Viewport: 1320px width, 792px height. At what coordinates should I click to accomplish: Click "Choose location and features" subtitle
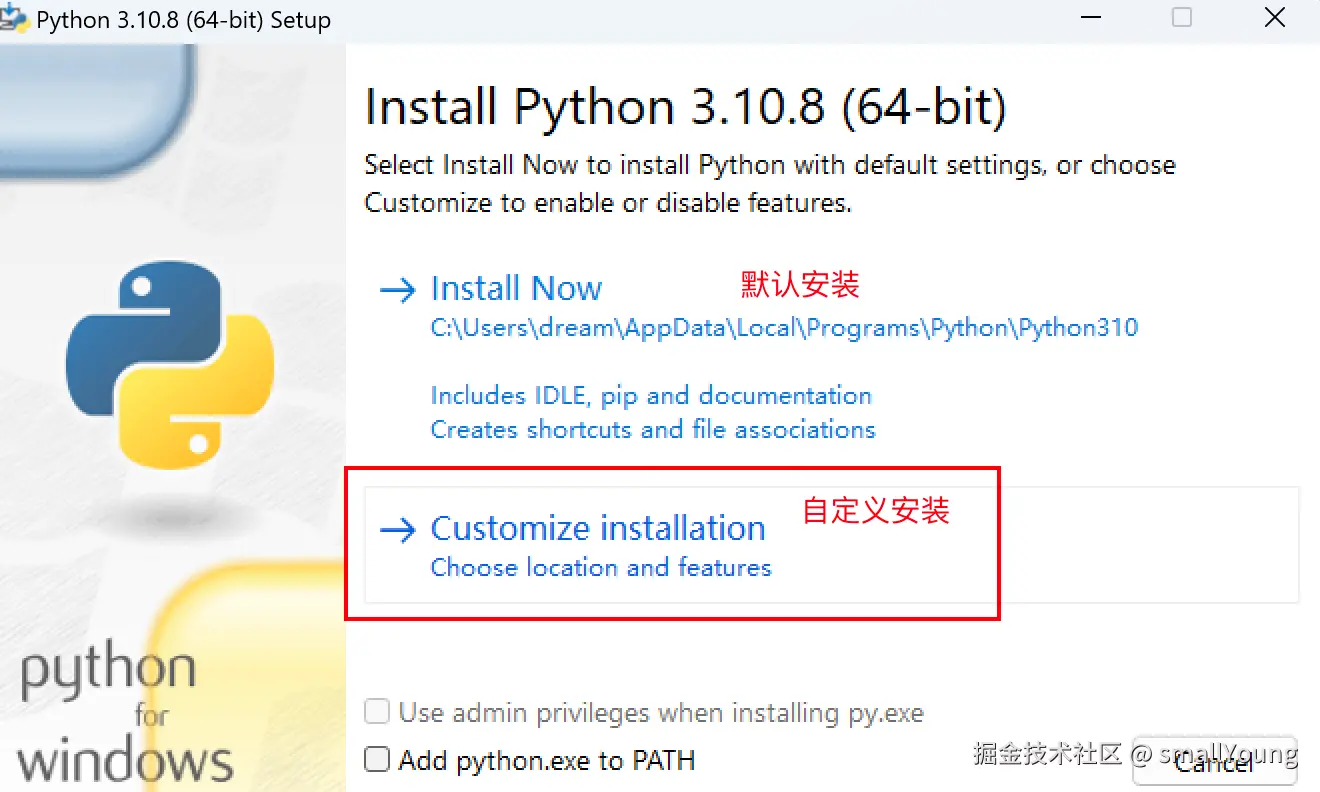click(x=601, y=568)
